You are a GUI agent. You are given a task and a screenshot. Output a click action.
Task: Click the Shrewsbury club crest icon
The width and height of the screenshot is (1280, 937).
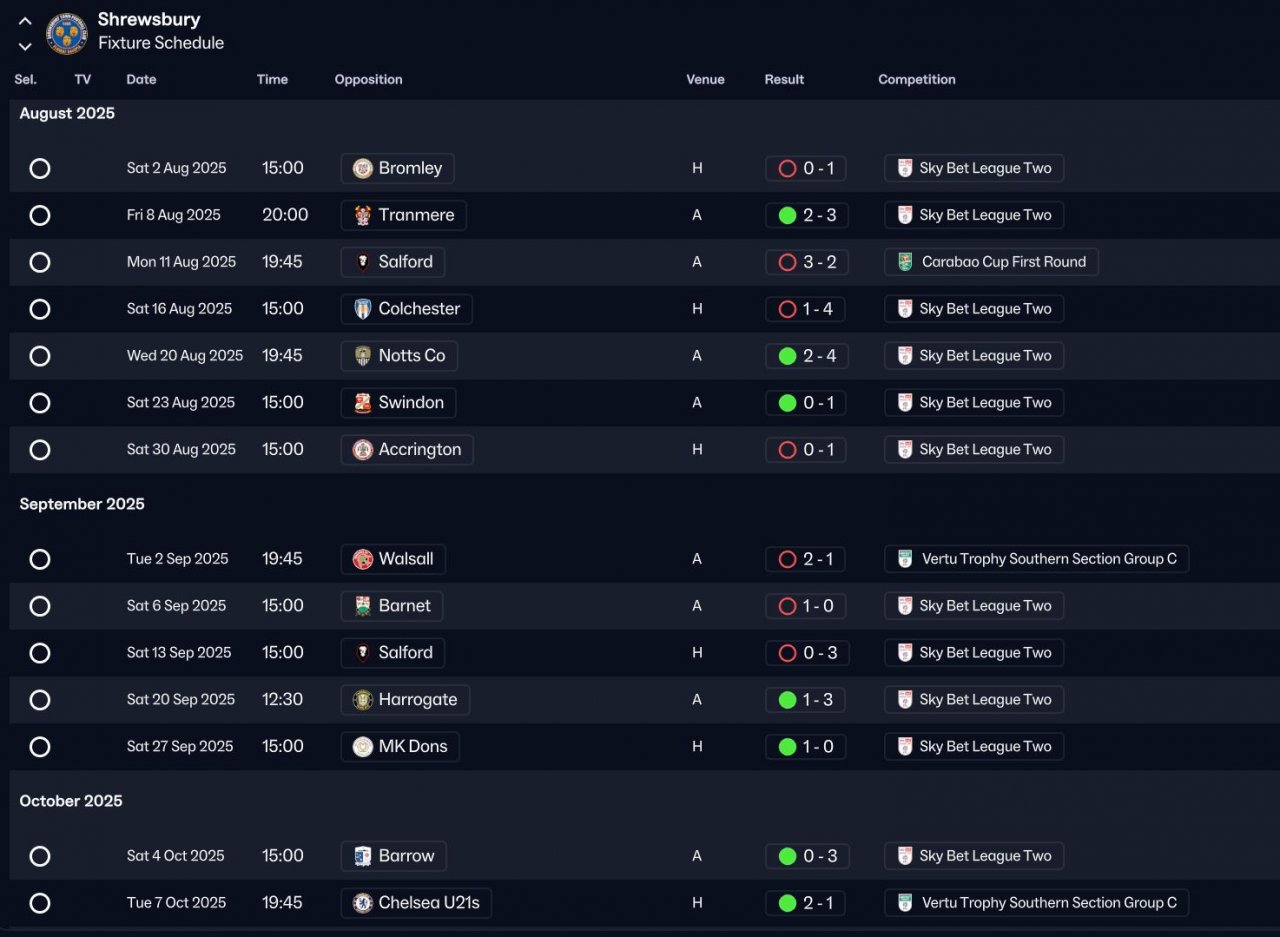[67, 33]
